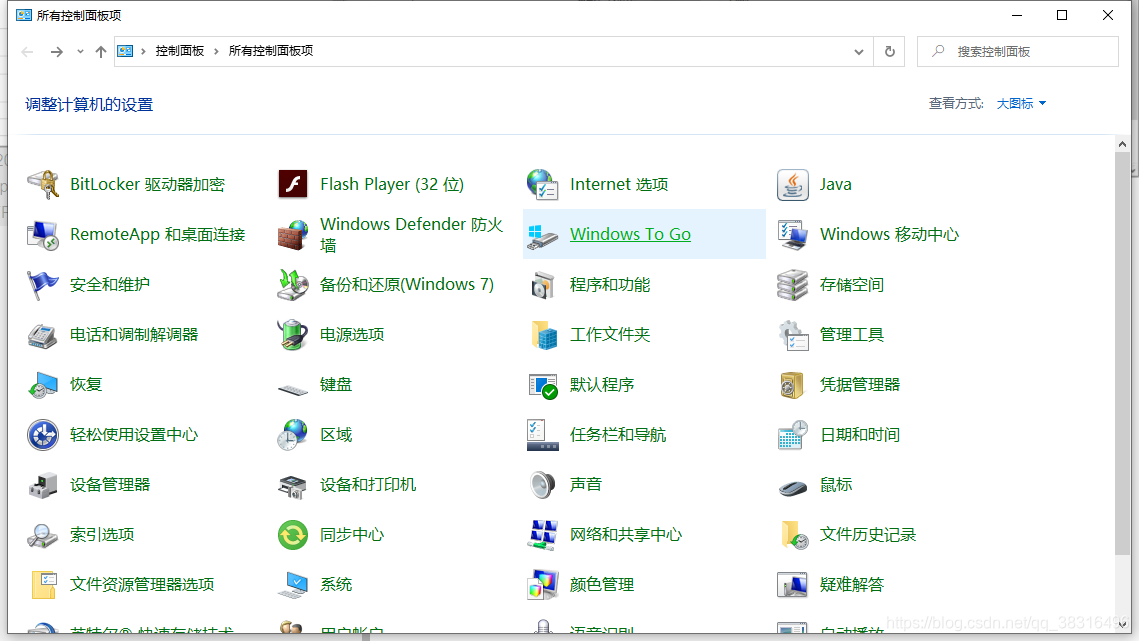The width and height of the screenshot is (1139, 641).
Task: Open 鼠标 mouse icon
Action: (793, 487)
